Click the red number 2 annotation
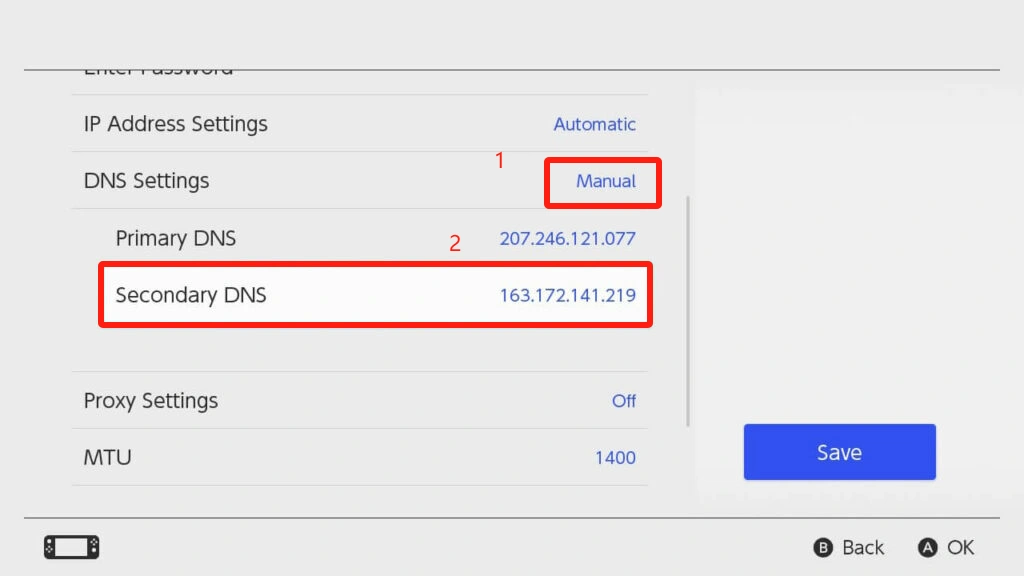 click(455, 243)
